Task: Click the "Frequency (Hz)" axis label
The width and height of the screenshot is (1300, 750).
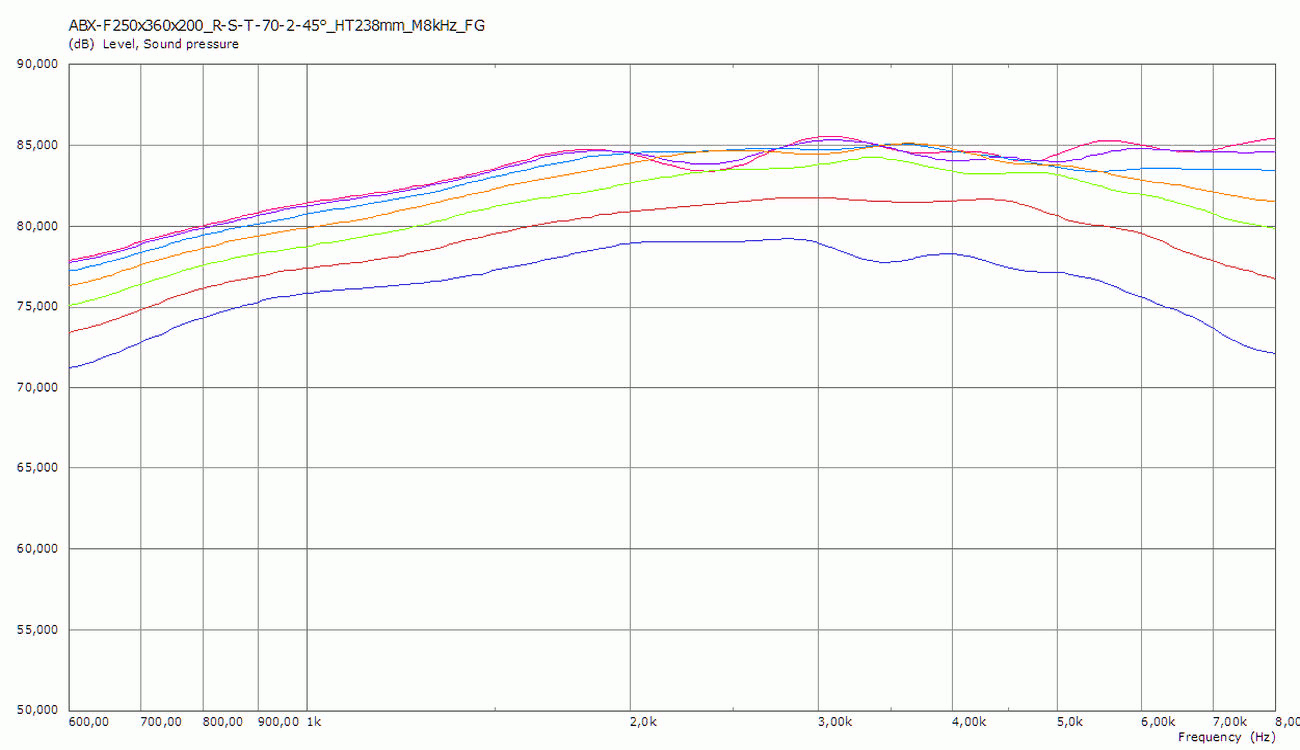Action: point(1226,737)
